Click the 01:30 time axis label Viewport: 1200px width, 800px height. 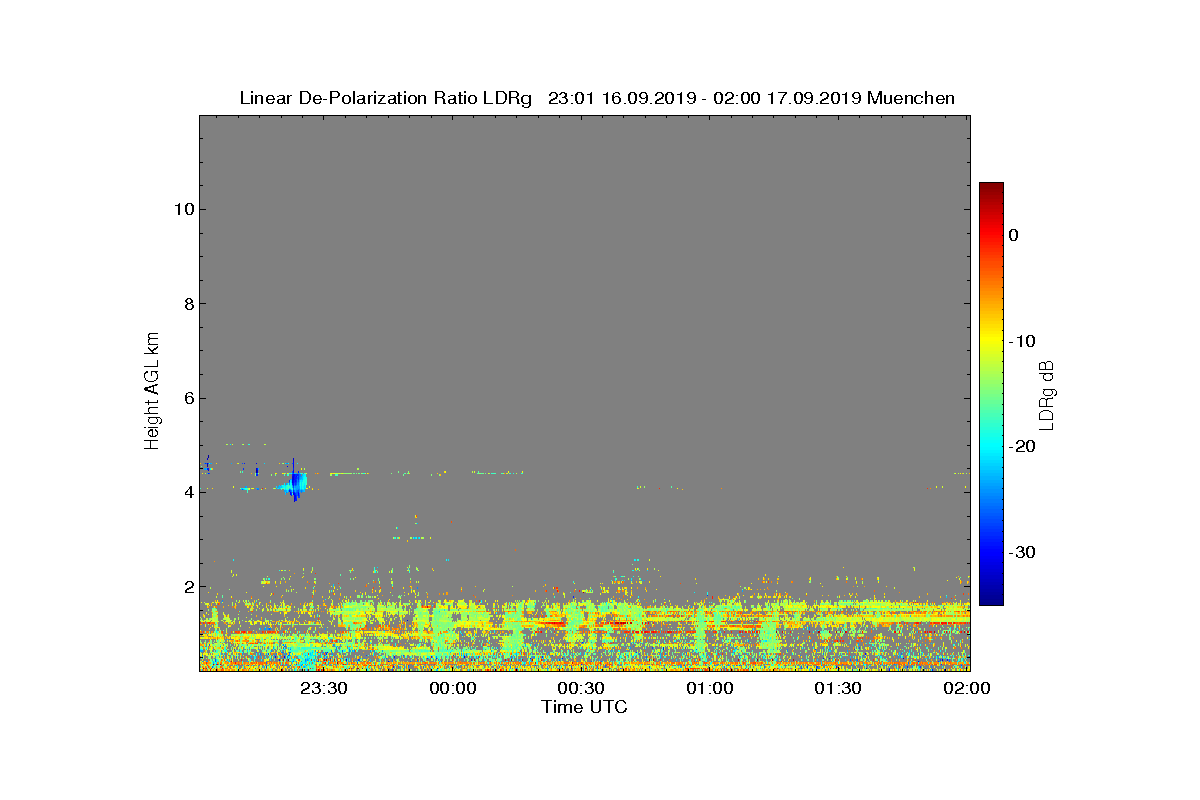coord(838,688)
